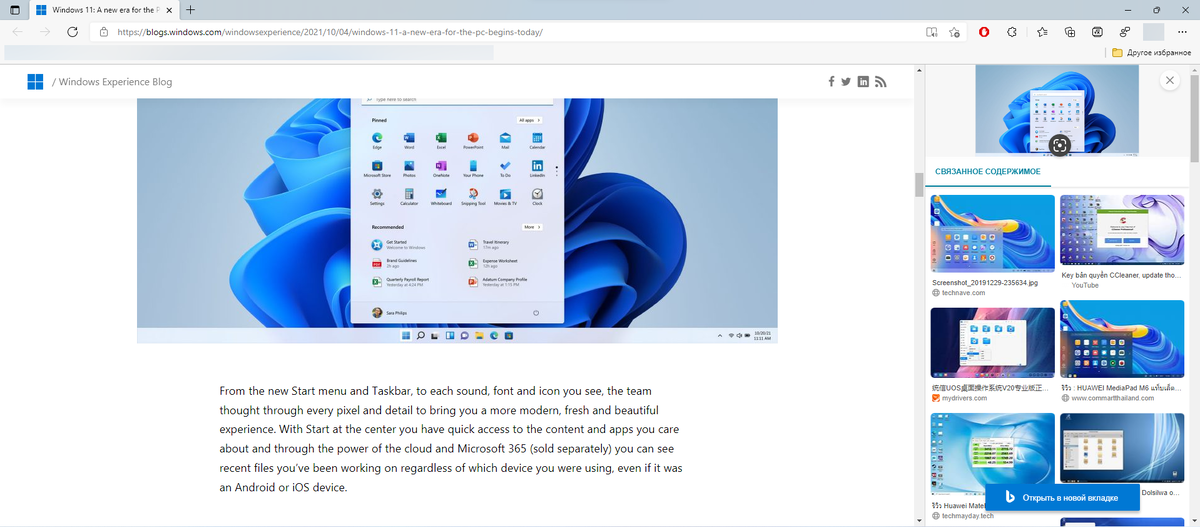Click the visual search crop icon on preview
Viewport: 1200px width, 527px height.
(1061, 146)
